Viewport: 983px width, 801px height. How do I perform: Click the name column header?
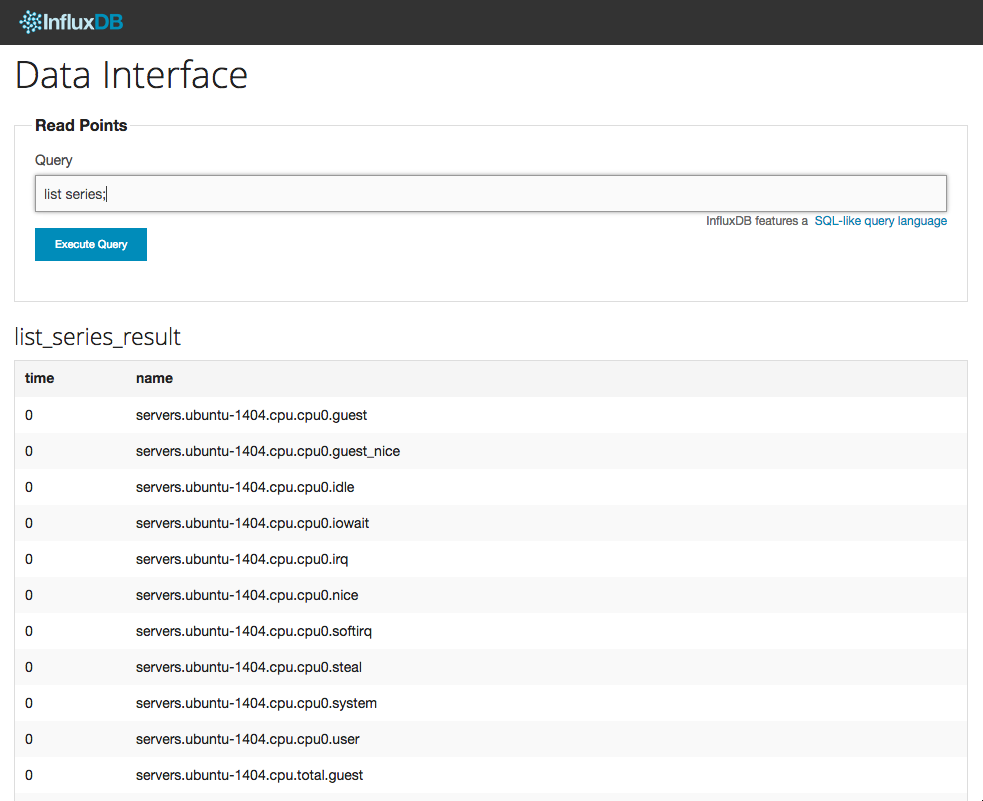[154, 379]
